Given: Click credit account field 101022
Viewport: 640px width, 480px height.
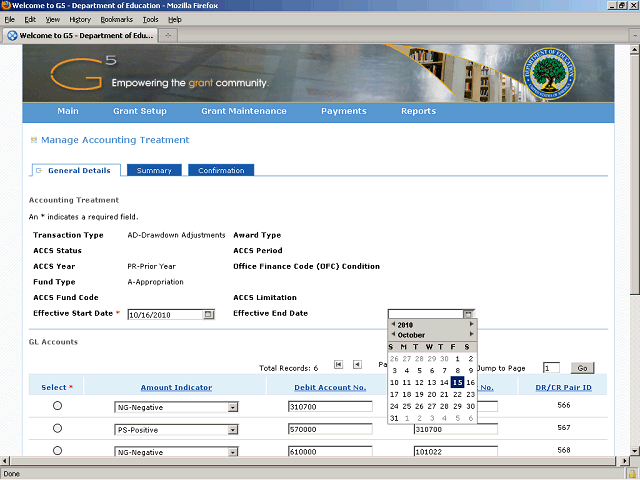Looking at the screenshot, I should pos(456,451).
